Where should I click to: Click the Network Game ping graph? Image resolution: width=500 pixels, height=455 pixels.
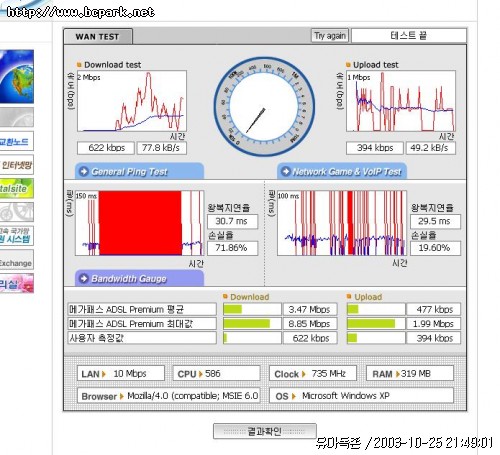[342, 223]
